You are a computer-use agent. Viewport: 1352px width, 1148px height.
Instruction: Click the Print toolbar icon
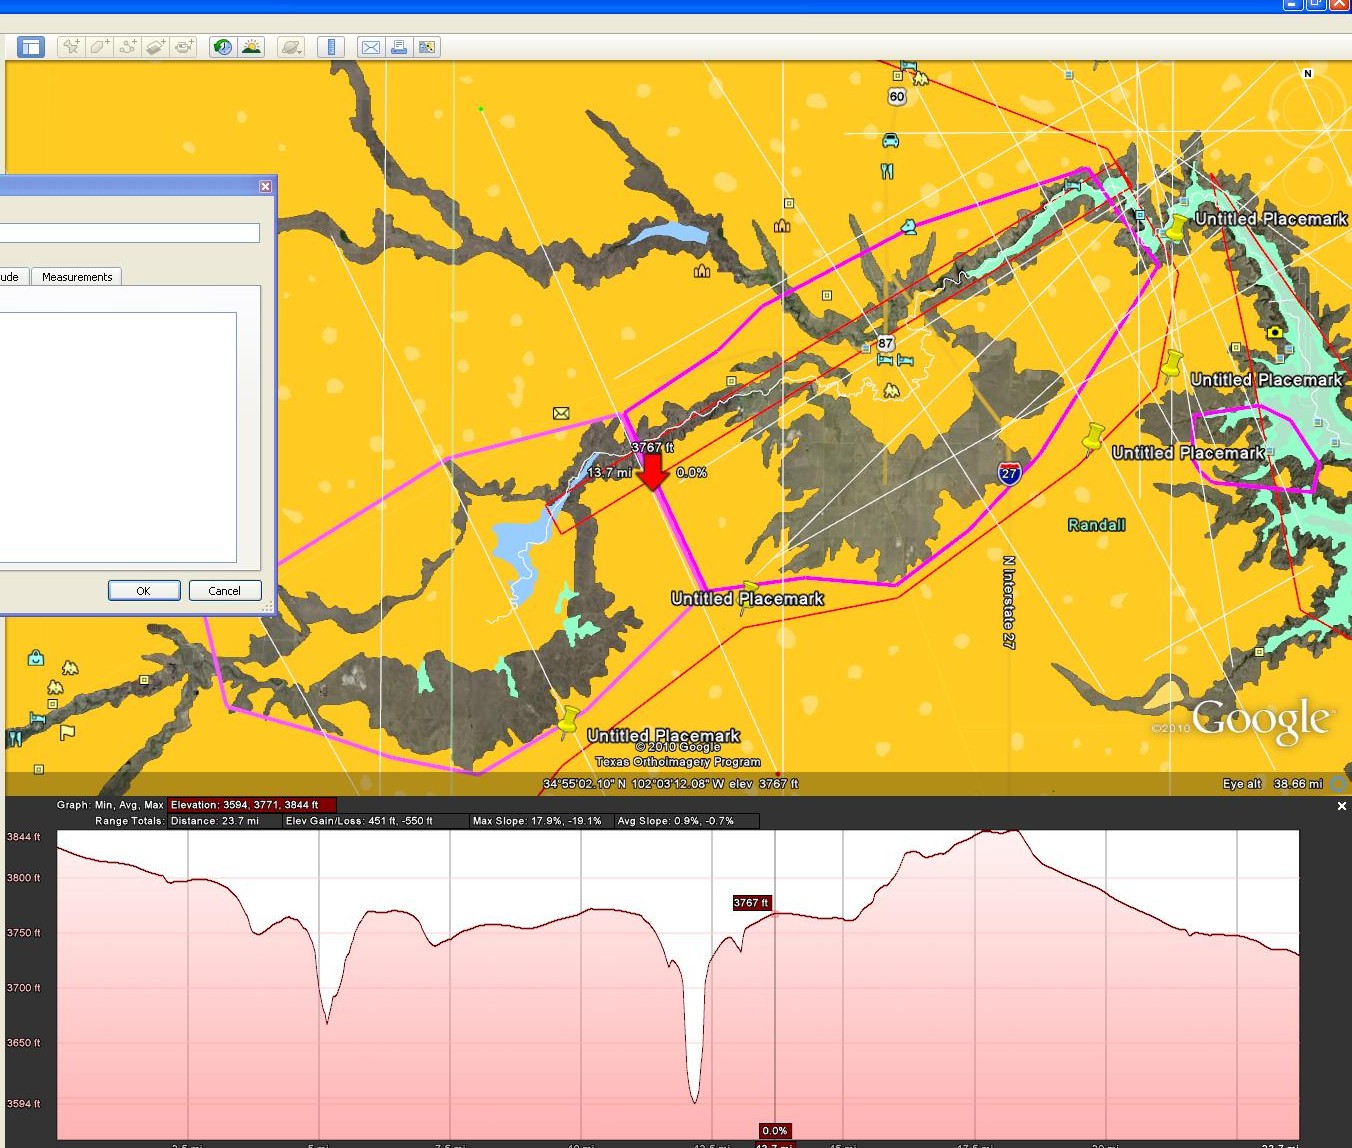pyautogui.click(x=399, y=47)
